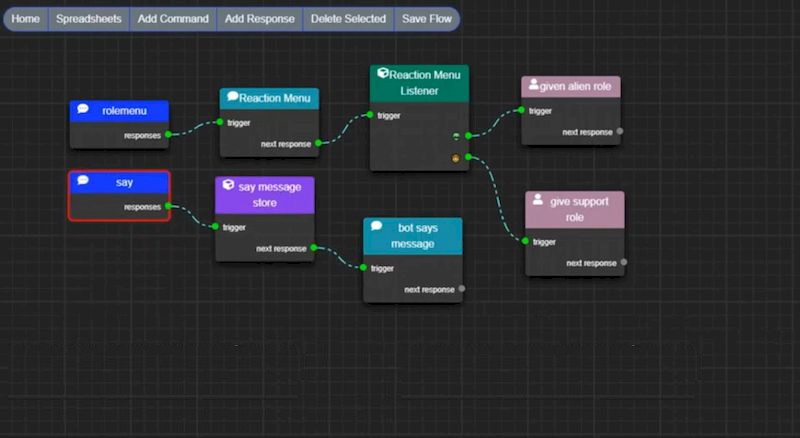Choose Add Command in the toolbar
800x438 pixels.
173,19
